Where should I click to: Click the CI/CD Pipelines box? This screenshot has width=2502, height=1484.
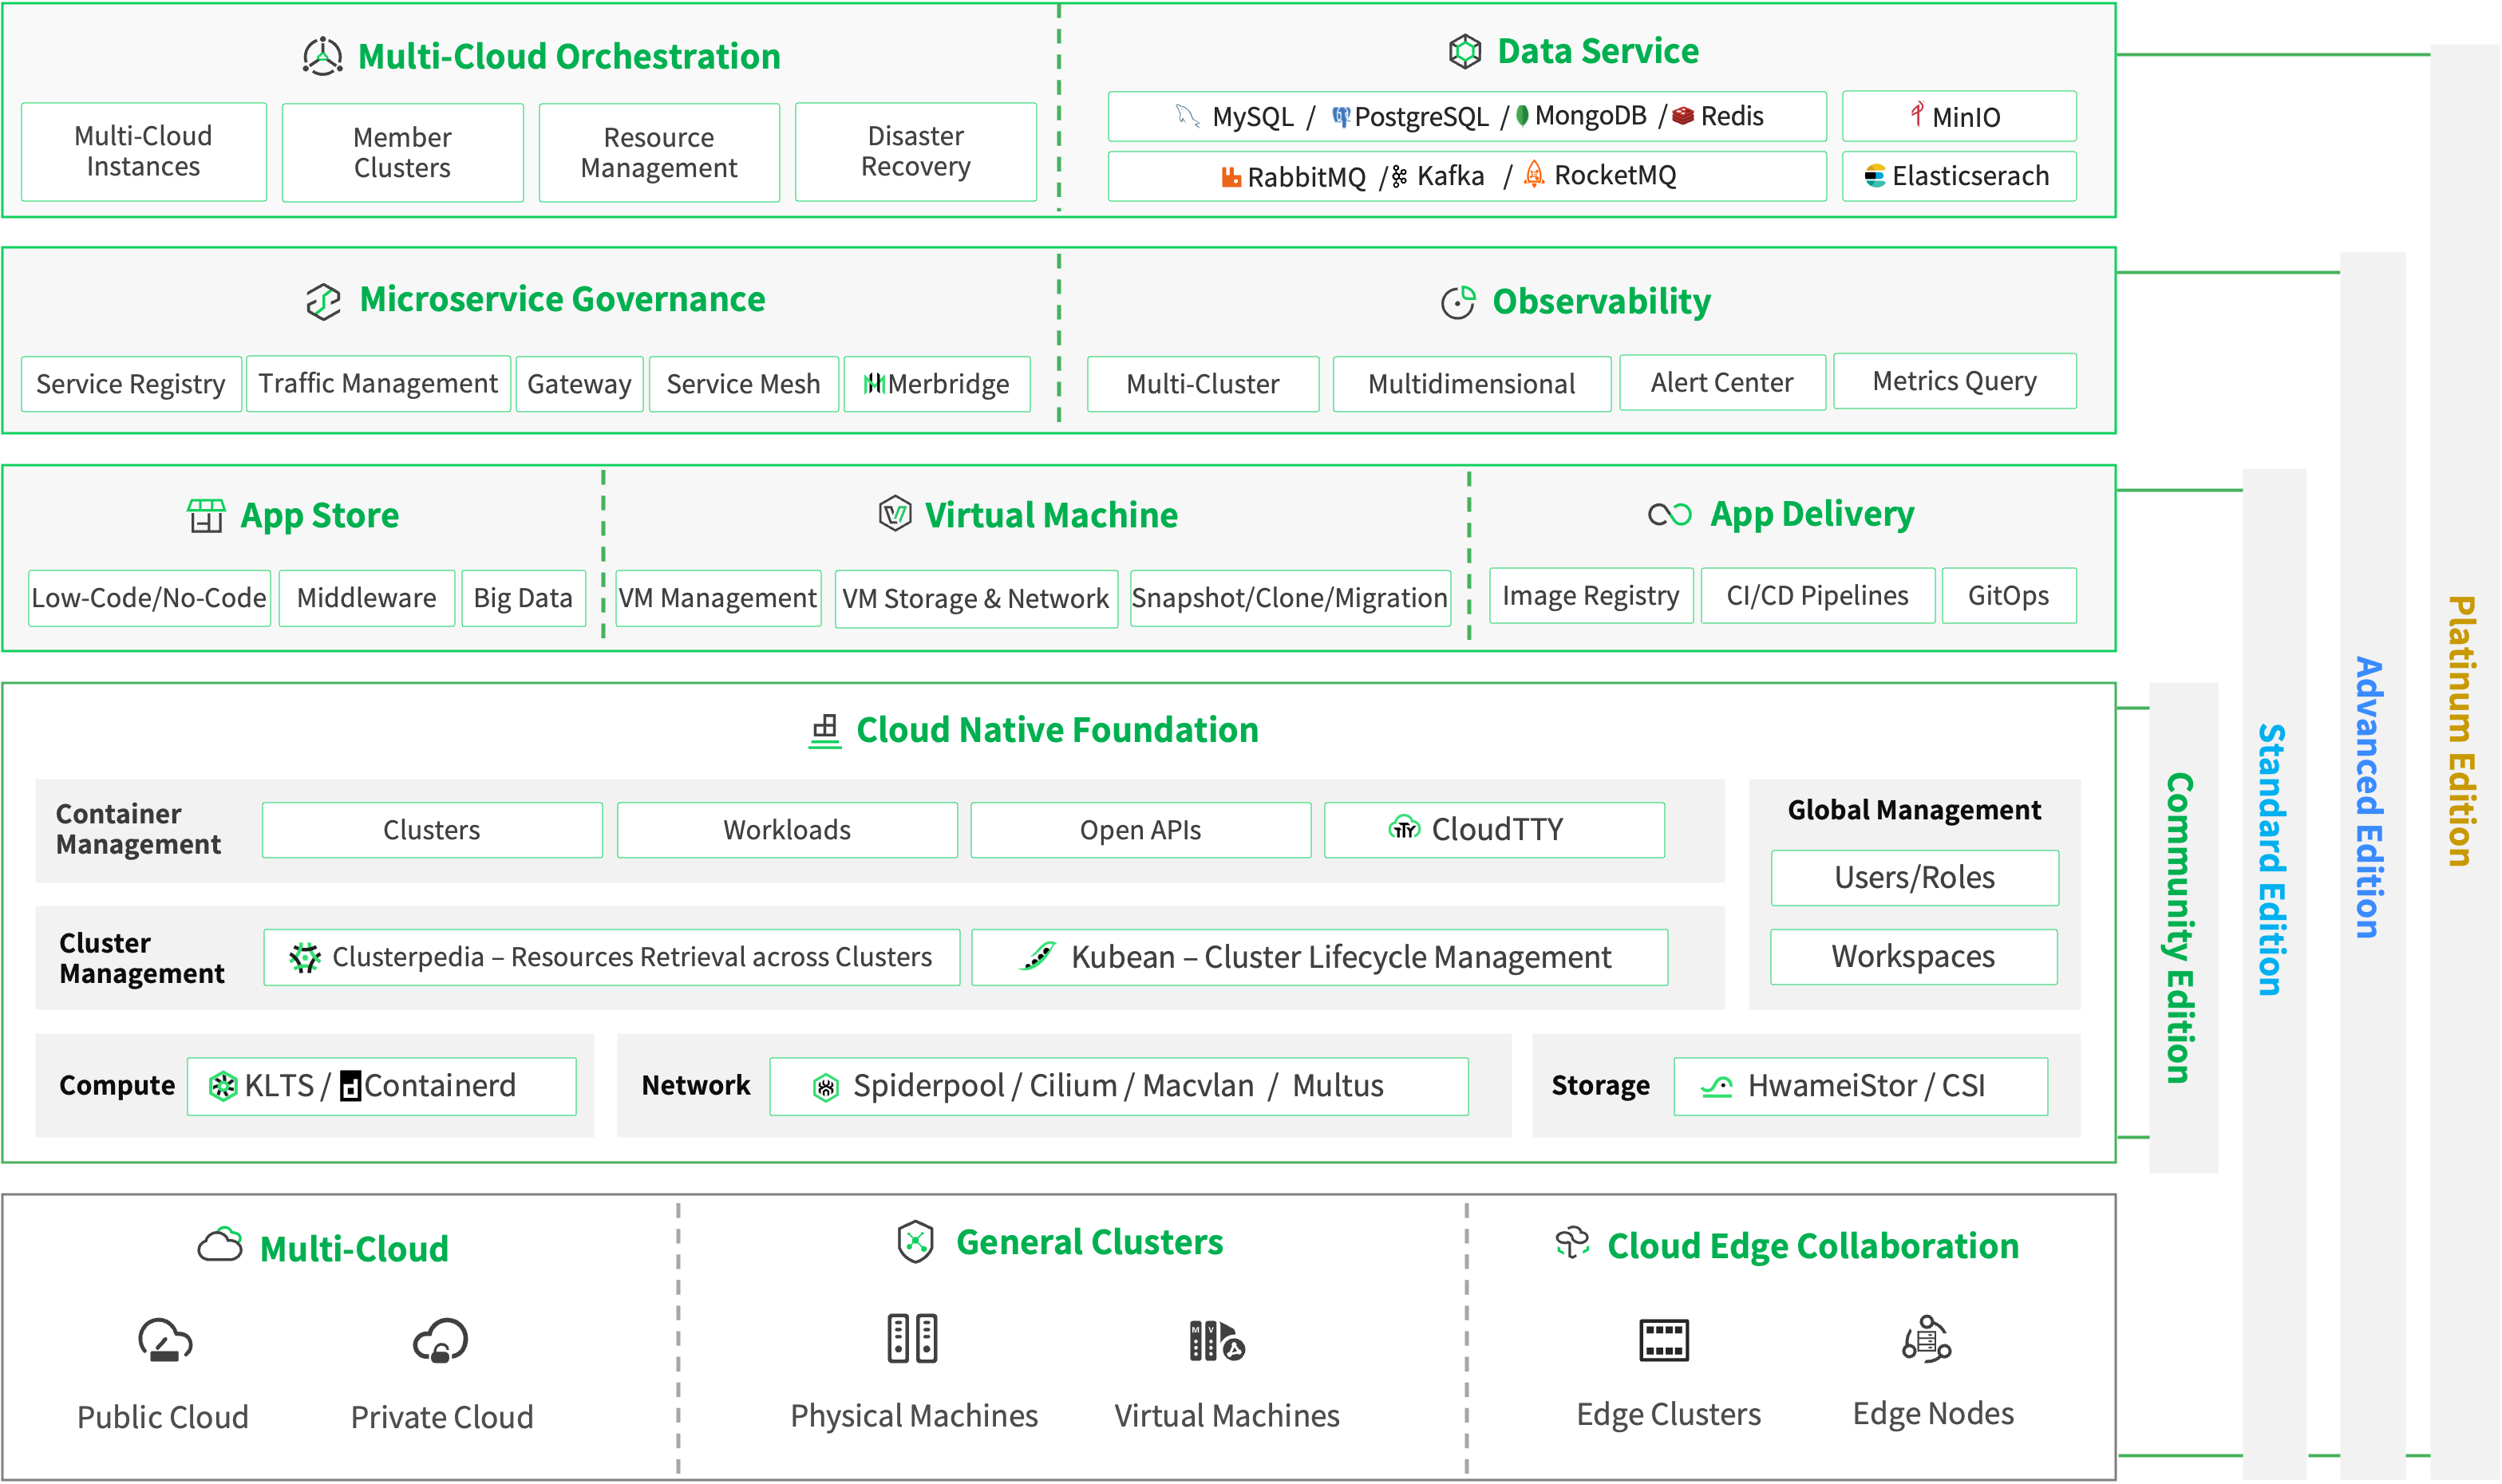coord(1817,596)
